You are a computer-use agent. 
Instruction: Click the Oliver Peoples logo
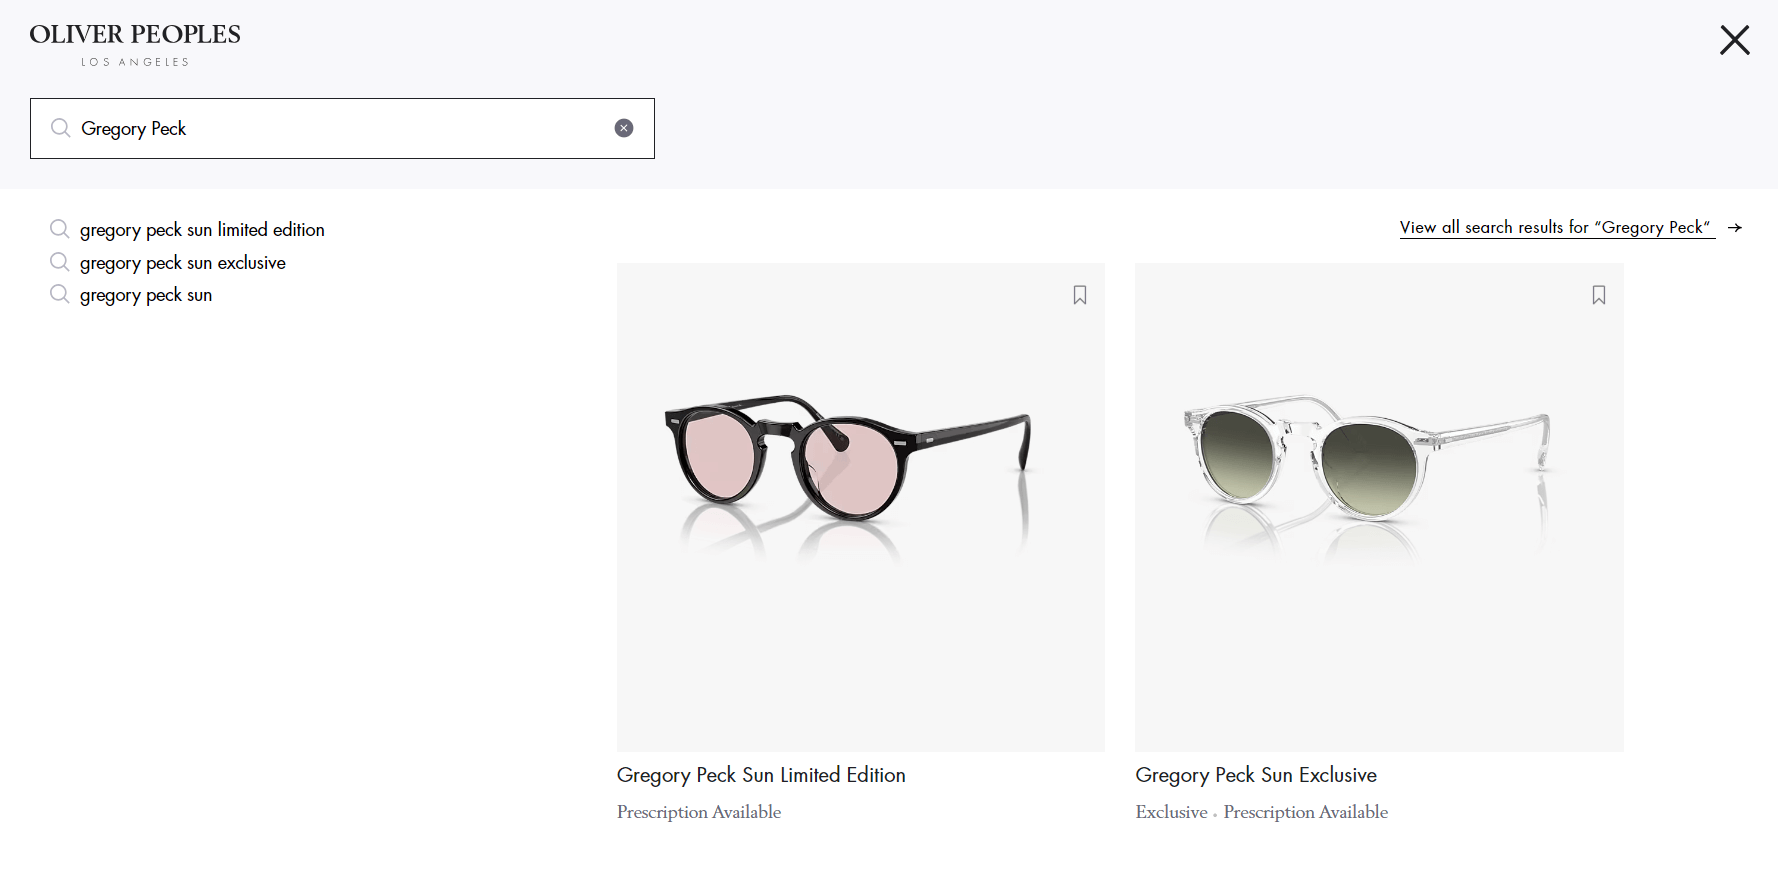coord(134,42)
